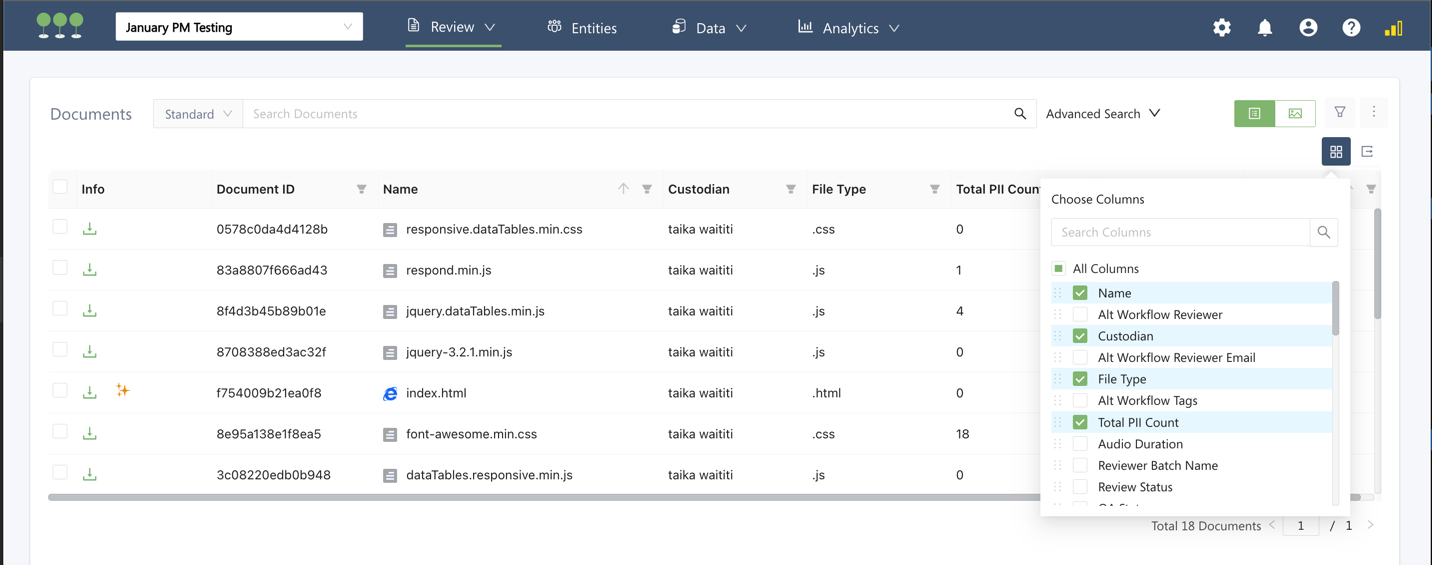Click the sparkle icon on index.html row
This screenshot has height=565, width=1432.
click(x=123, y=391)
